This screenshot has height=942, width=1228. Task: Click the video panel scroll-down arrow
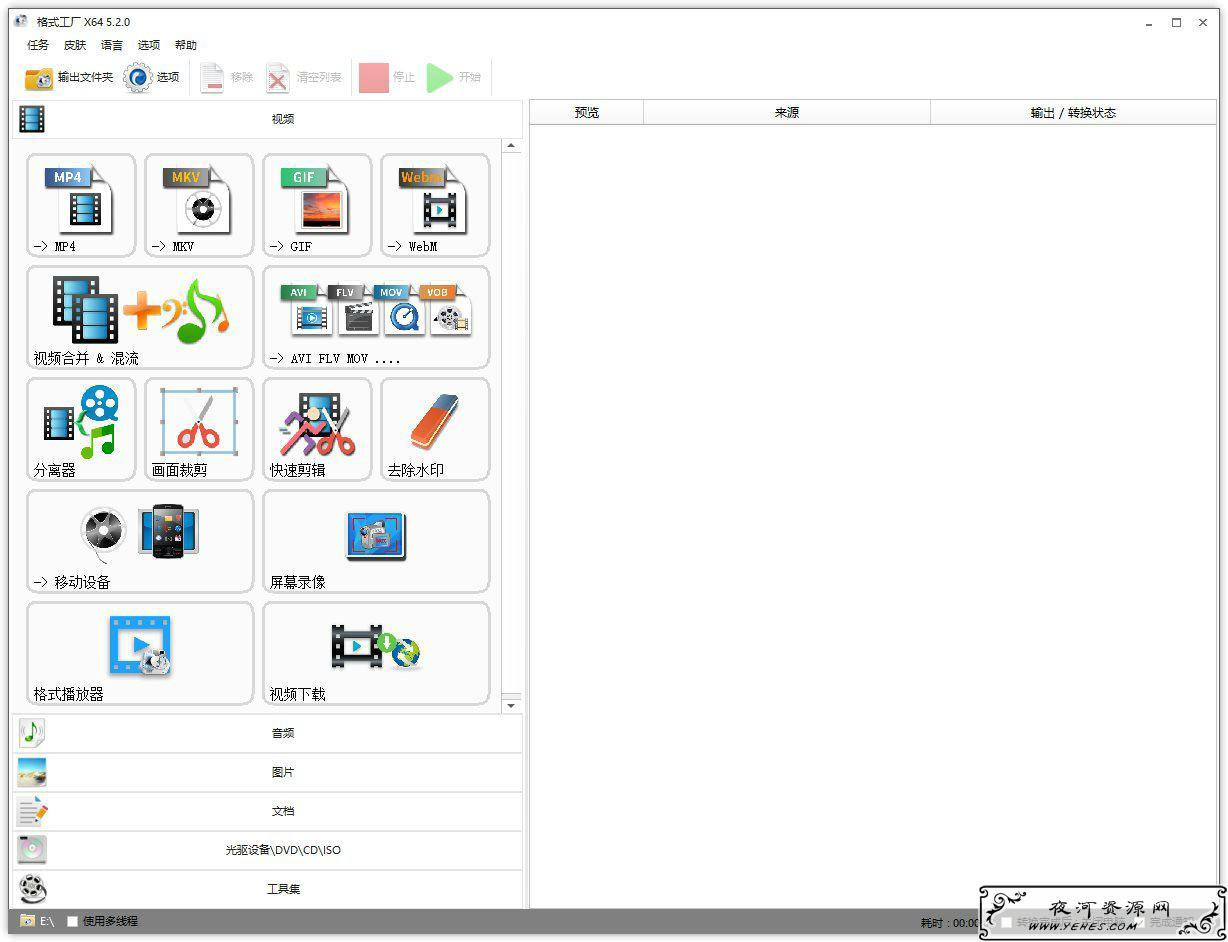click(x=511, y=706)
